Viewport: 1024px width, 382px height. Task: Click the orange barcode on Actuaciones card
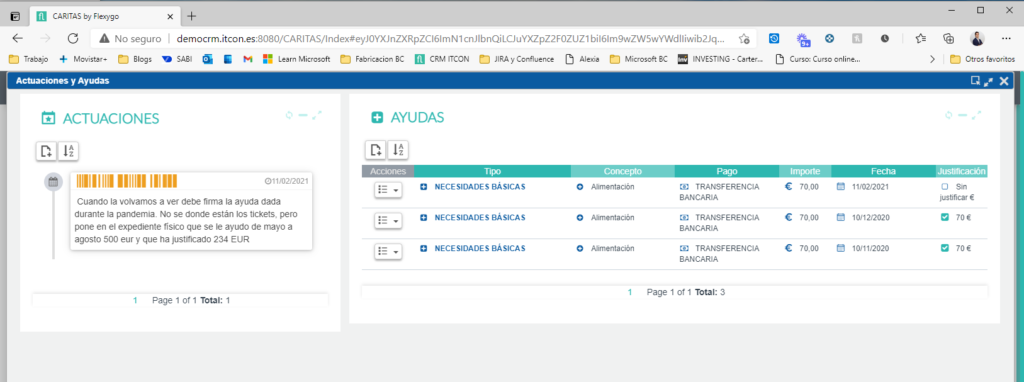click(x=127, y=180)
